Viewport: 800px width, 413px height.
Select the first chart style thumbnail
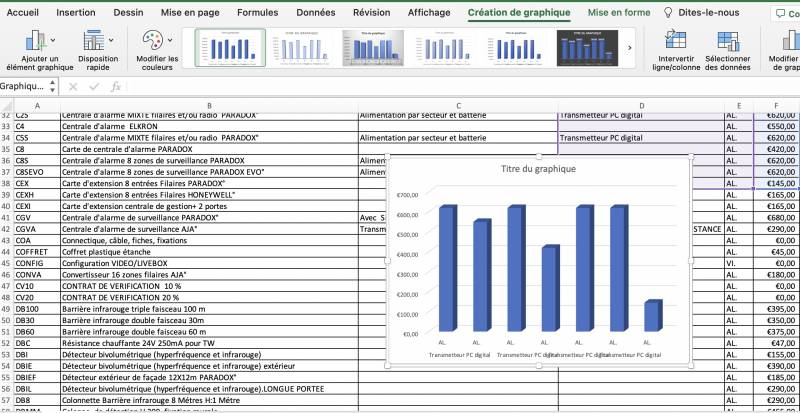(x=230, y=48)
